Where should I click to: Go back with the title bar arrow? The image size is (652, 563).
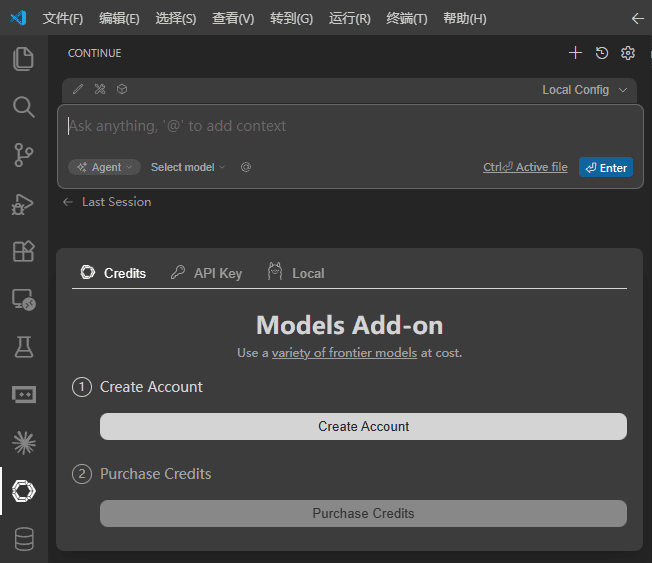point(637,18)
